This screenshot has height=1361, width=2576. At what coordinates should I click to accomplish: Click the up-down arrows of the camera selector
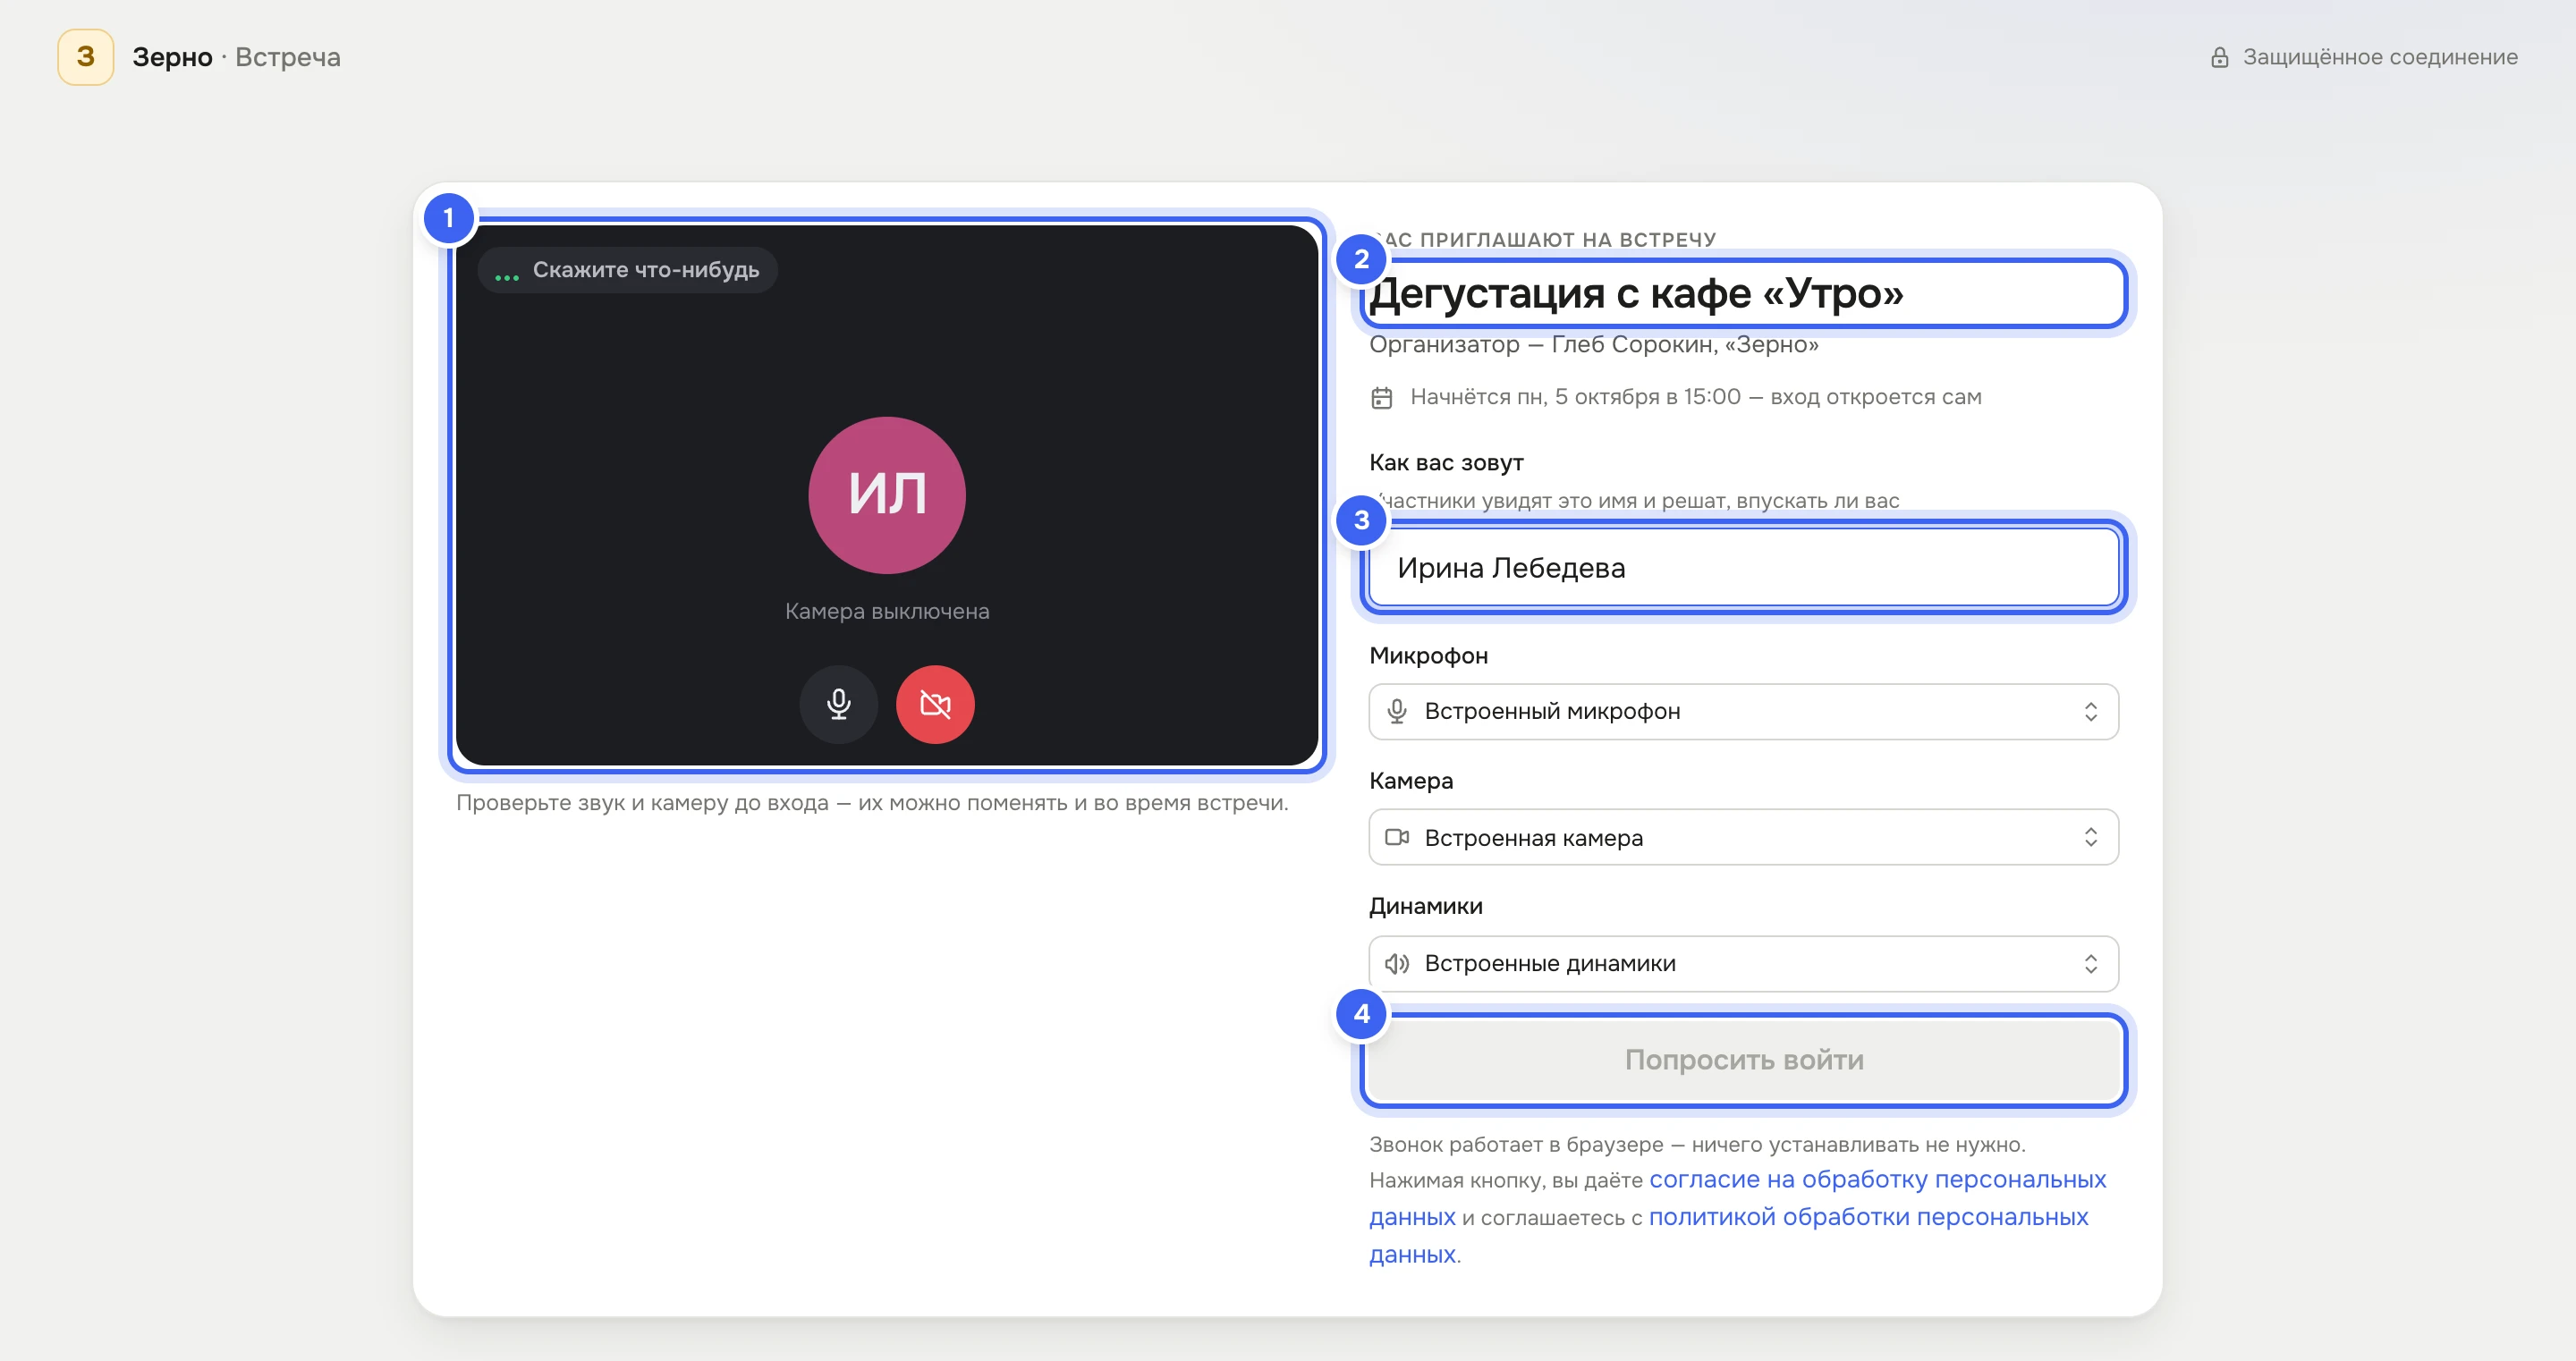tap(2090, 838)
